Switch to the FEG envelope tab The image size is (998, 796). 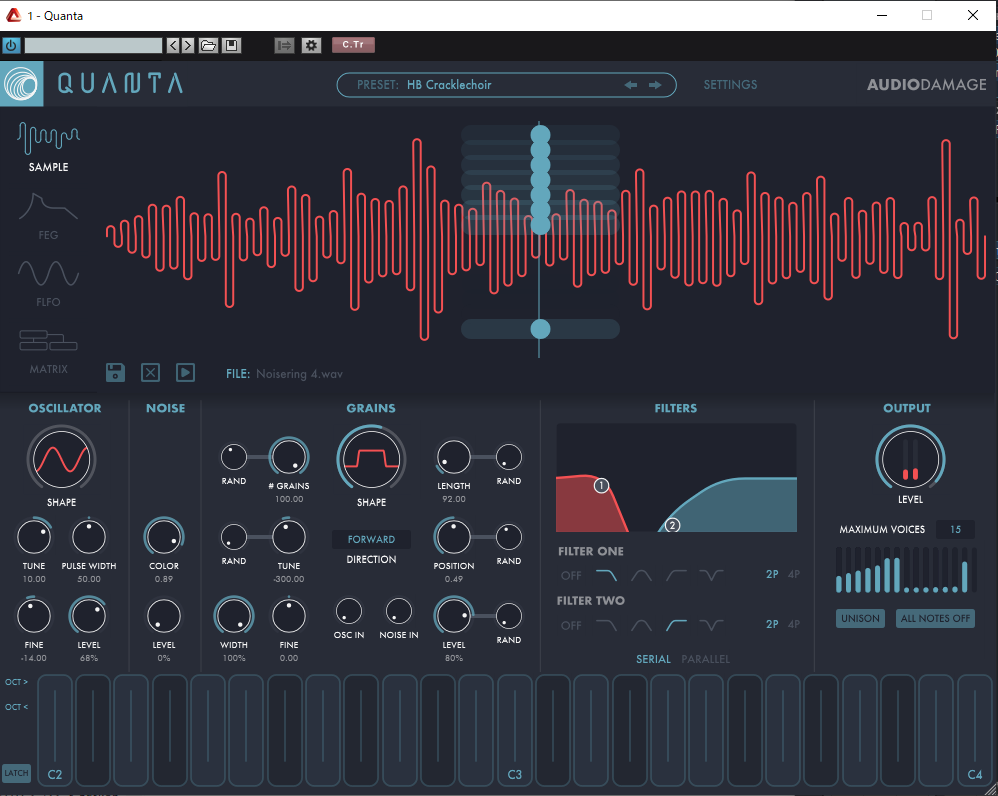pos(48,216)
